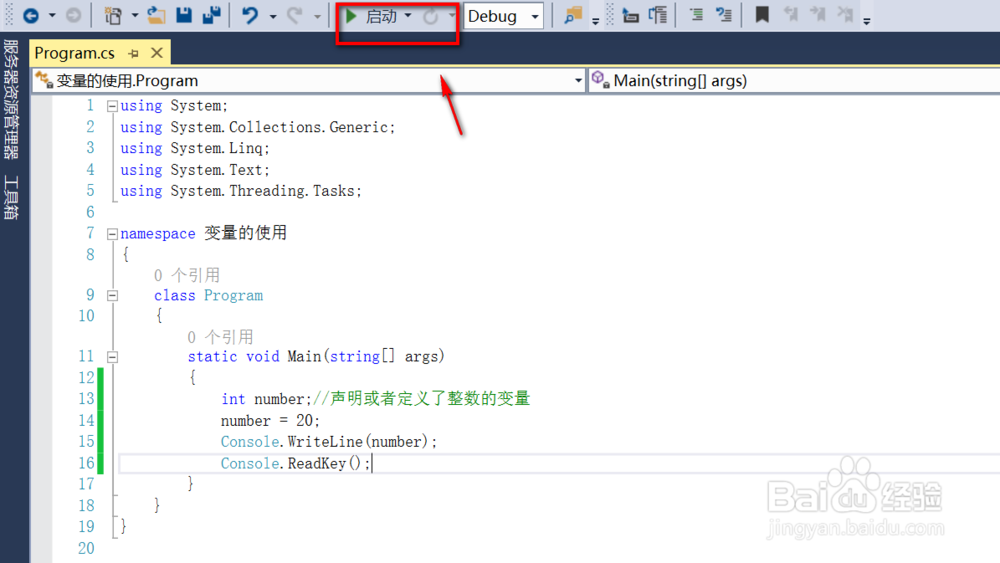Start debugging with the green 启动 button
This screenshot has width=1000, height=563.
371,16
